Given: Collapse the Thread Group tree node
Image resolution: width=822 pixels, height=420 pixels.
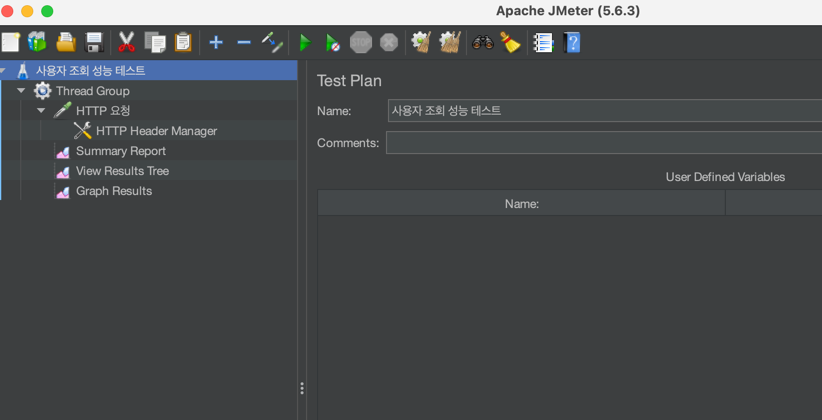Looking at the screenshot, I should point(22,91).
